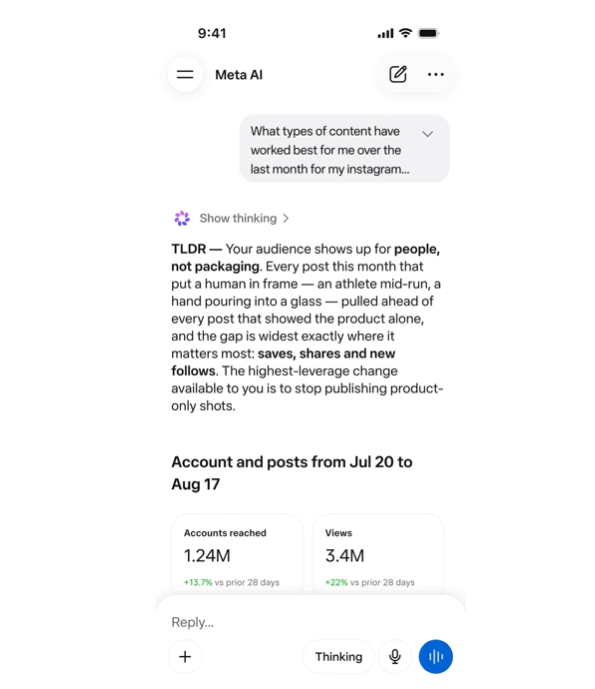
Task: Start a new chat with compose icon
Action: 398,74
